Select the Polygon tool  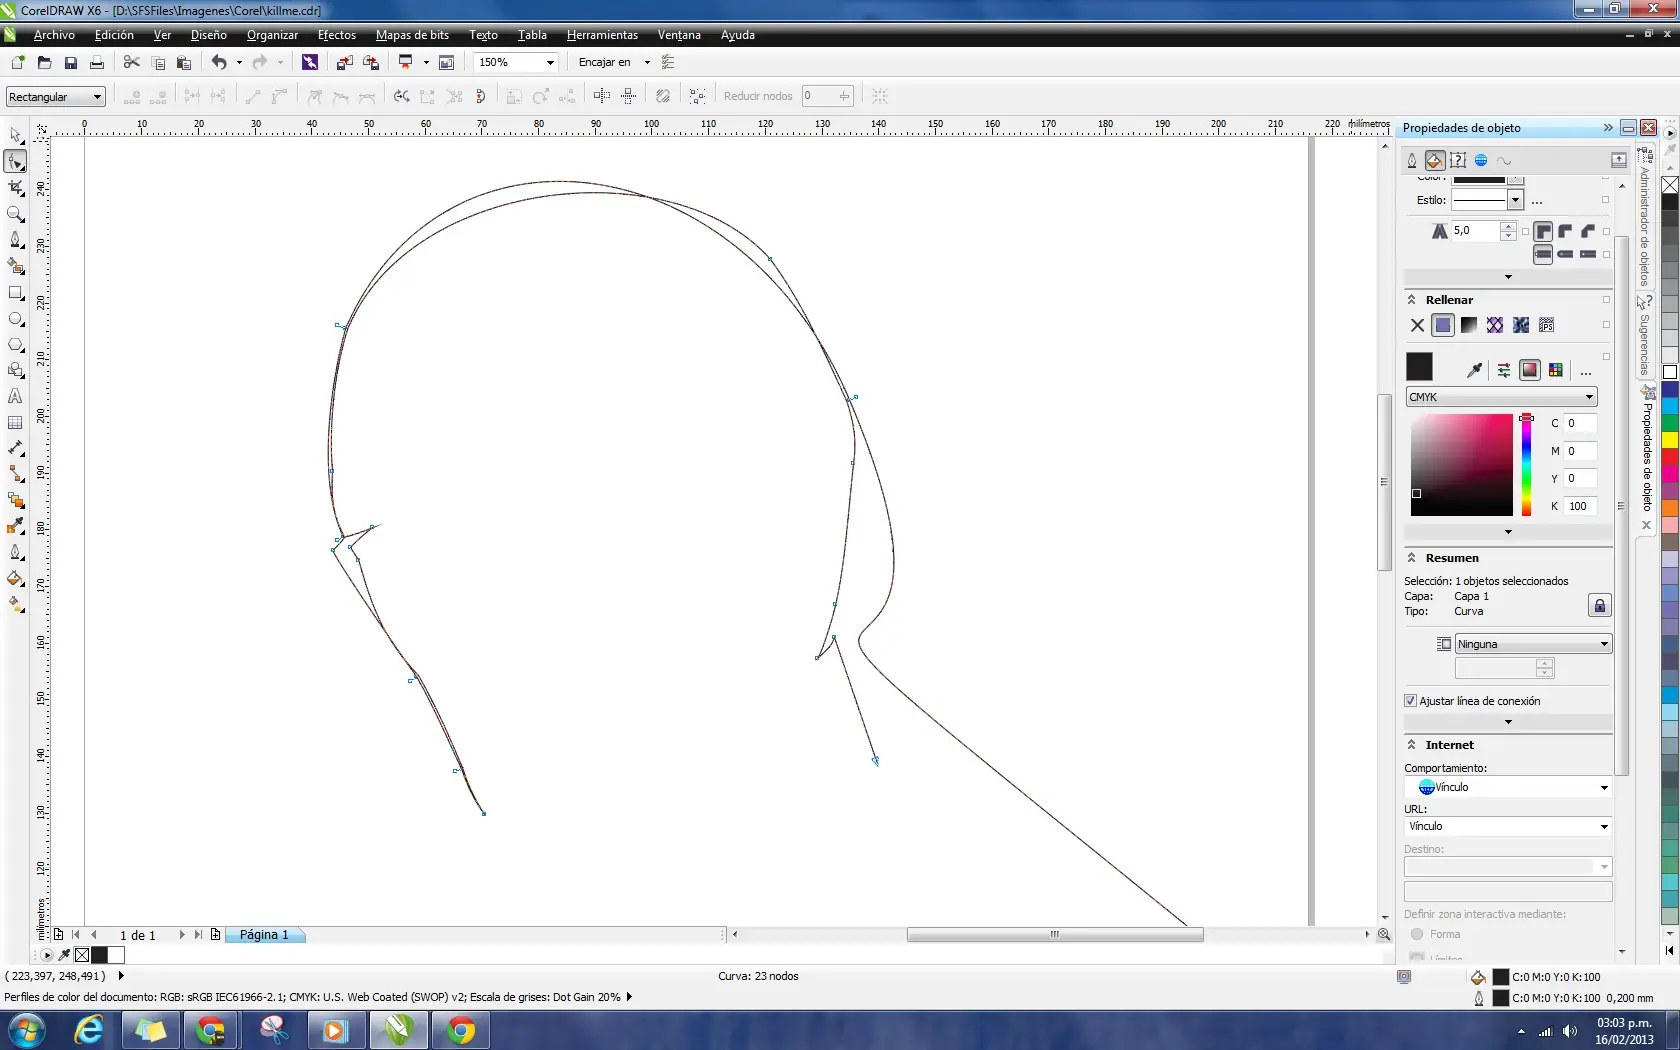(15, 344)
